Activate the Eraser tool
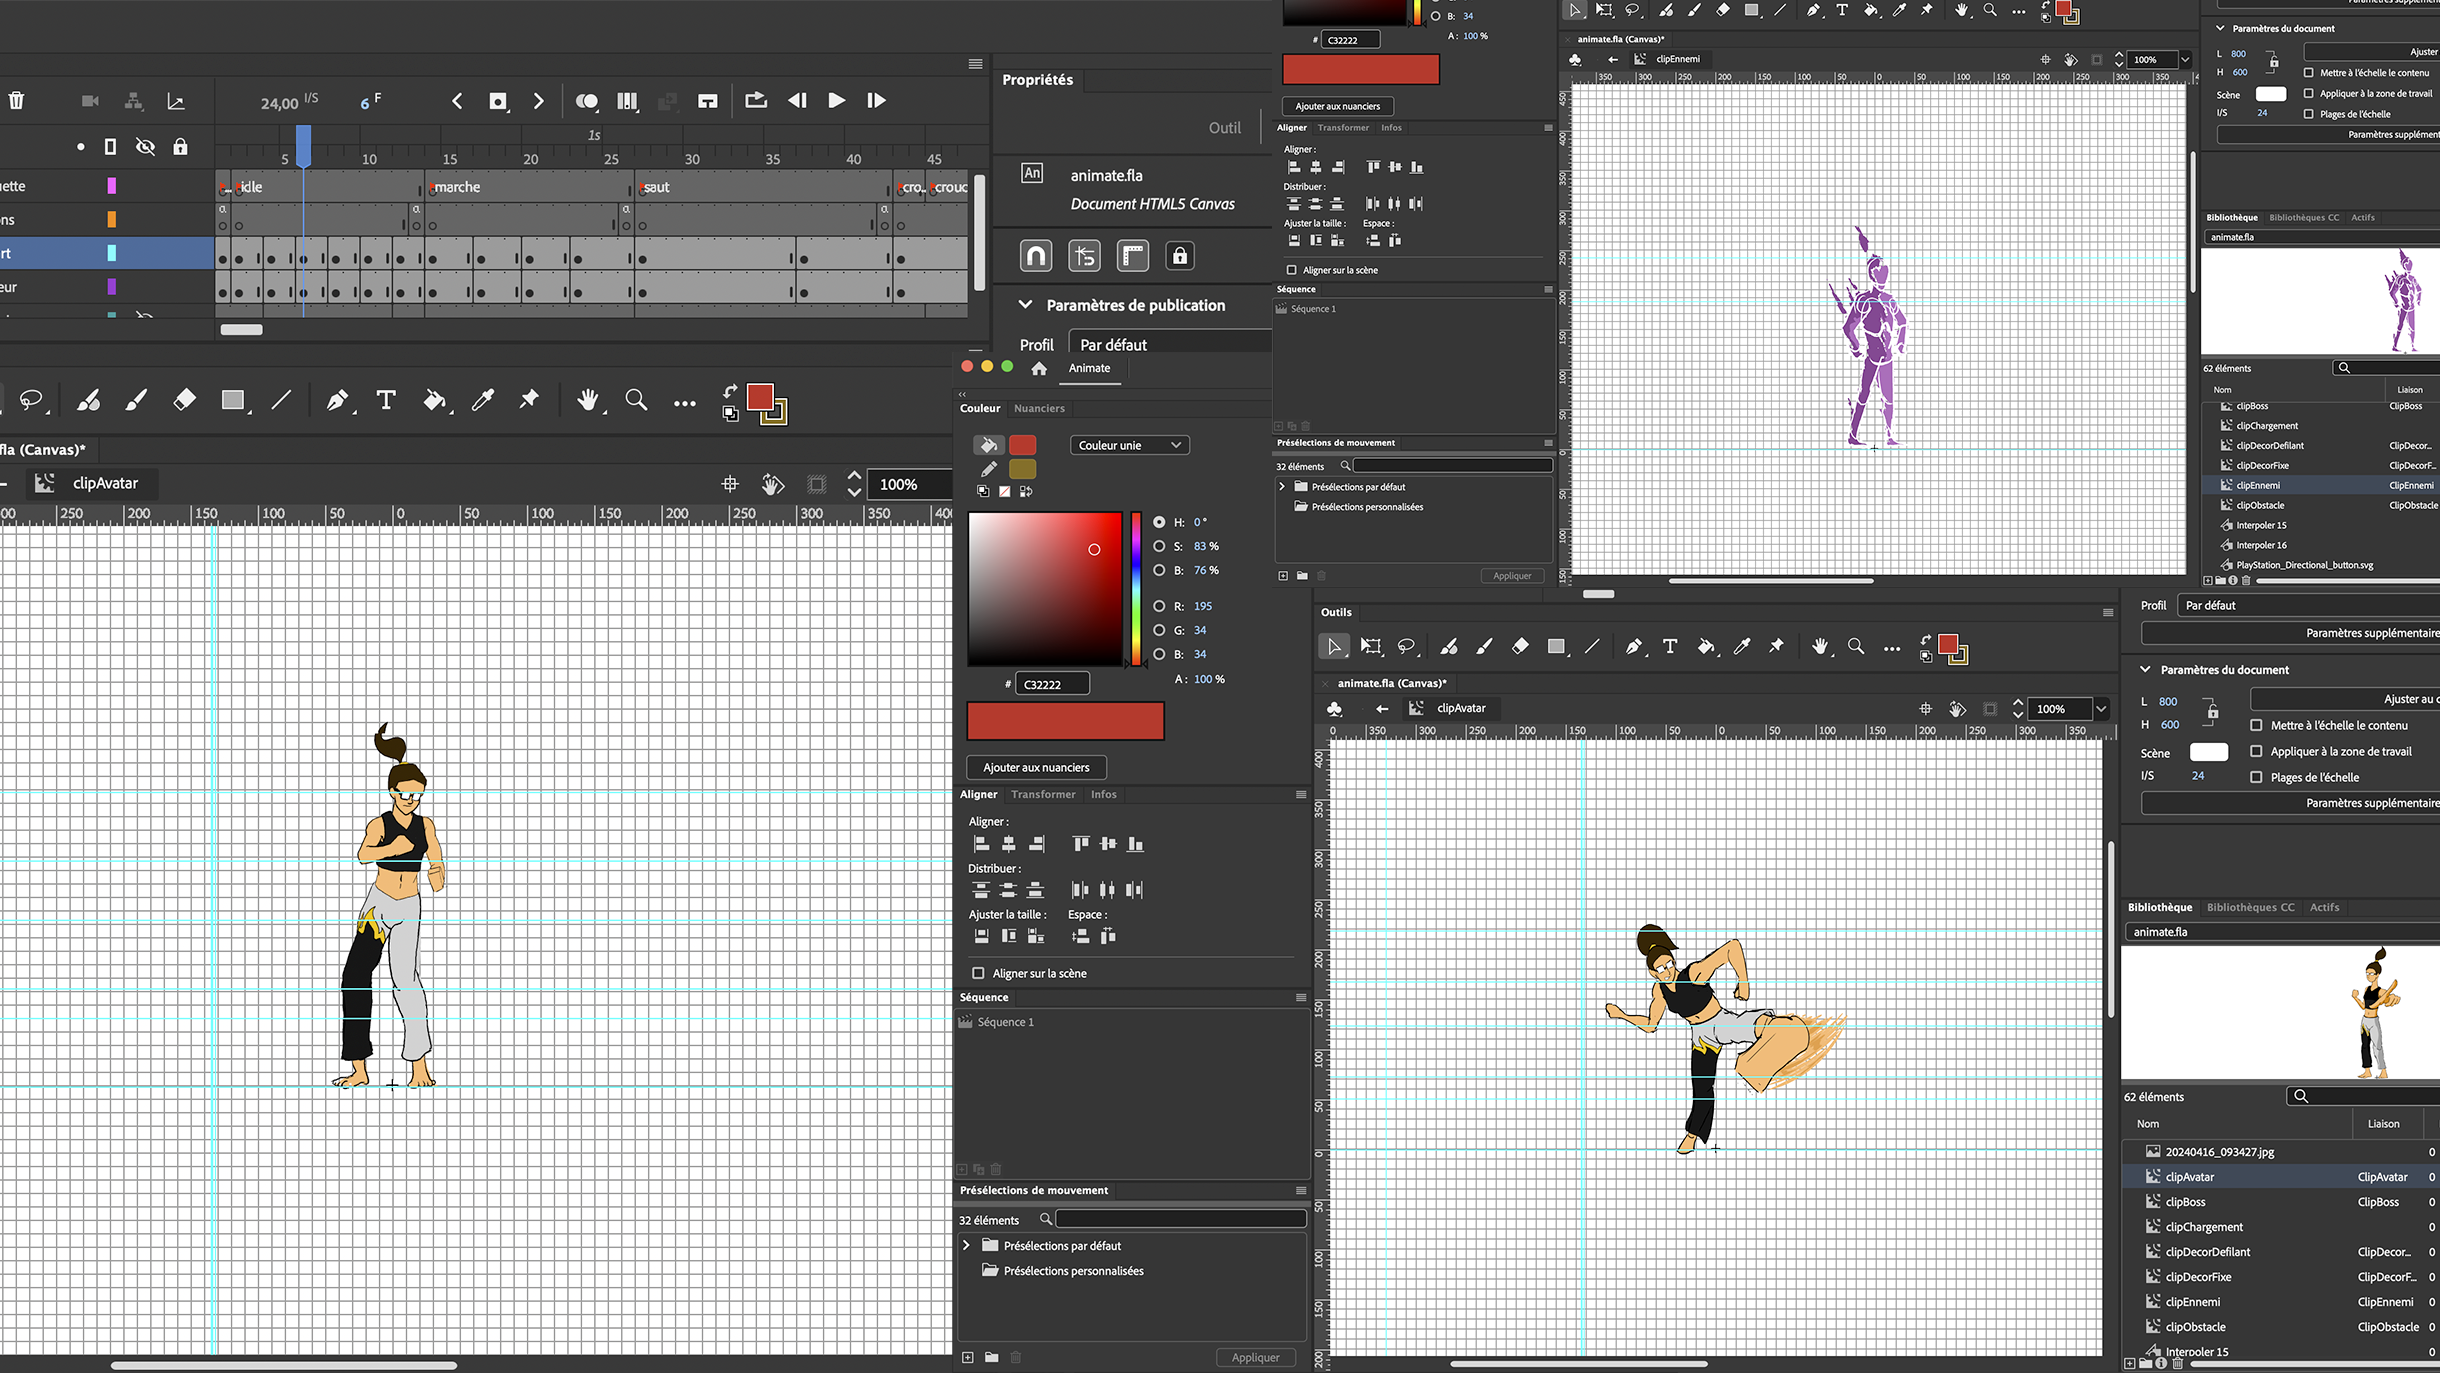The image size is (2440, 1373). coord(1519,646)
